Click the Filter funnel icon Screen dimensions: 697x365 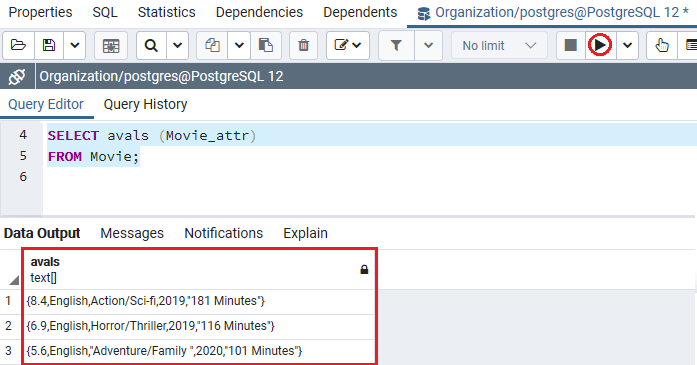click(396, 45)
